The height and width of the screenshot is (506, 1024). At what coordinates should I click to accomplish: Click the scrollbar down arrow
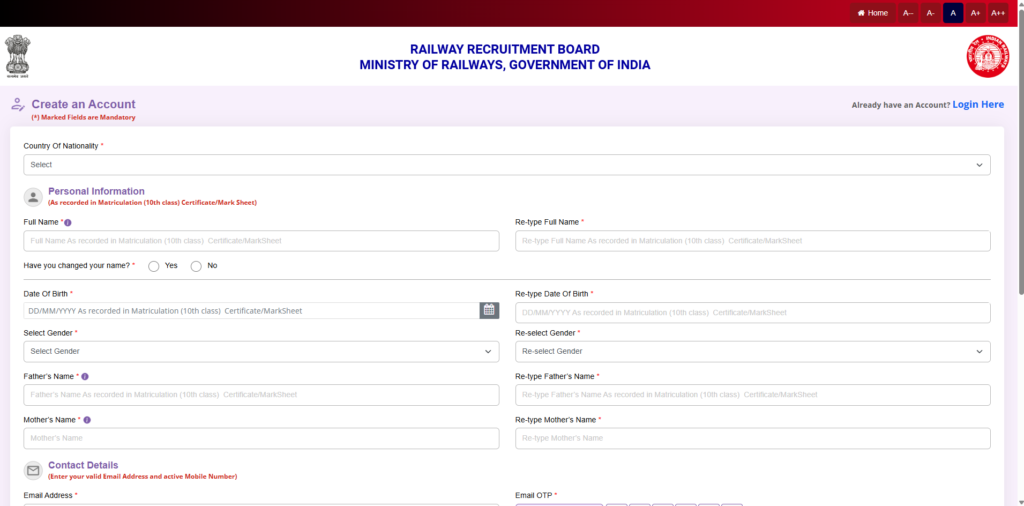[x=1019, y=501]
